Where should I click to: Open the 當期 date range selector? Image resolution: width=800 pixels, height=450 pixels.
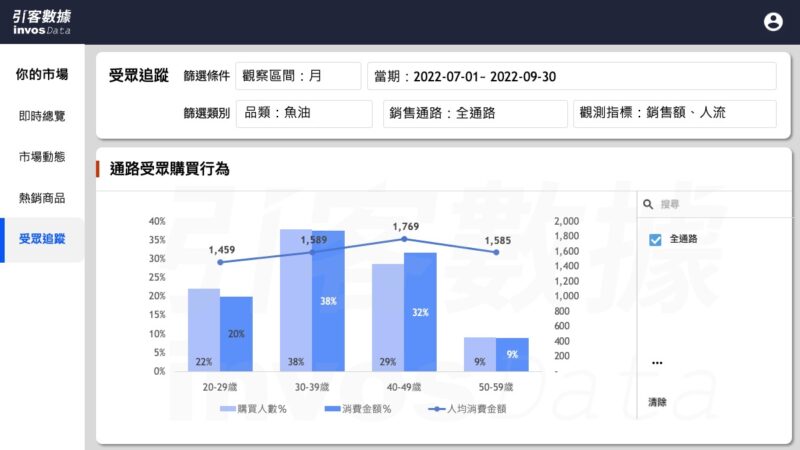[571, 76]
